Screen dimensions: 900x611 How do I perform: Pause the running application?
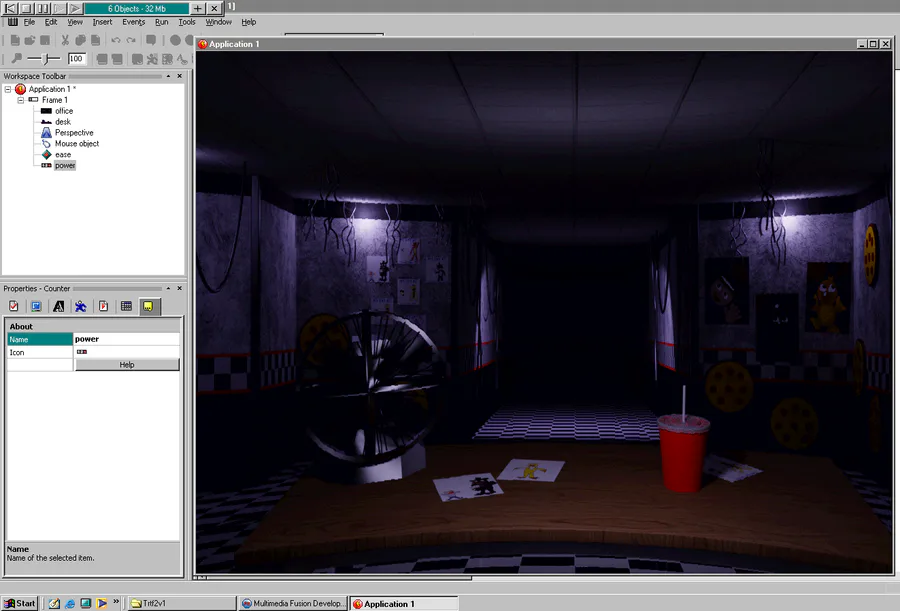[x=43, y=8]
